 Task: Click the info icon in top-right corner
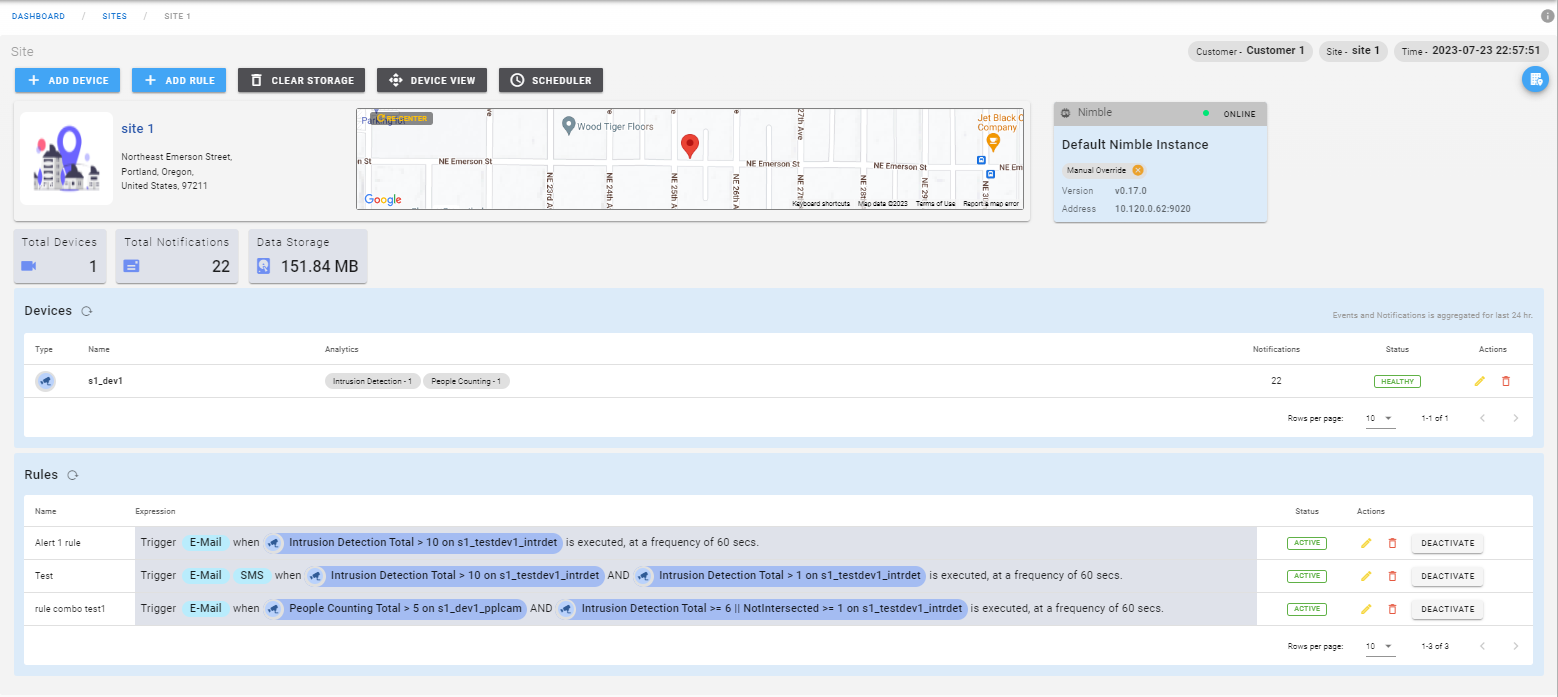coord(1547,16)
